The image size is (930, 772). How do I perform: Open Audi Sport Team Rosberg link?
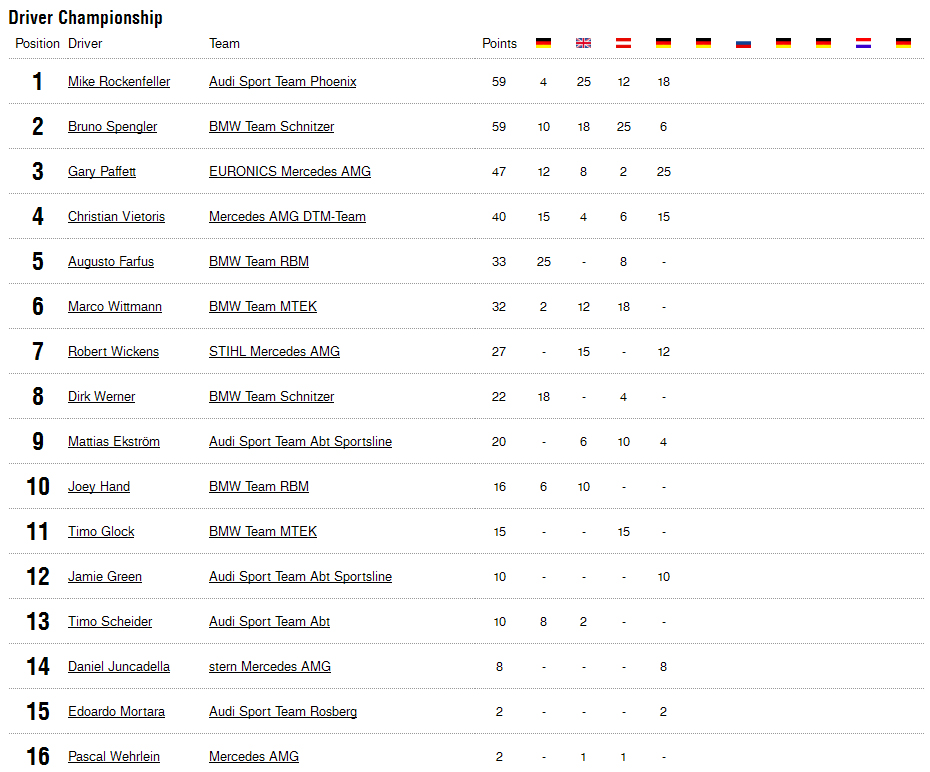(x=283, y=712)
